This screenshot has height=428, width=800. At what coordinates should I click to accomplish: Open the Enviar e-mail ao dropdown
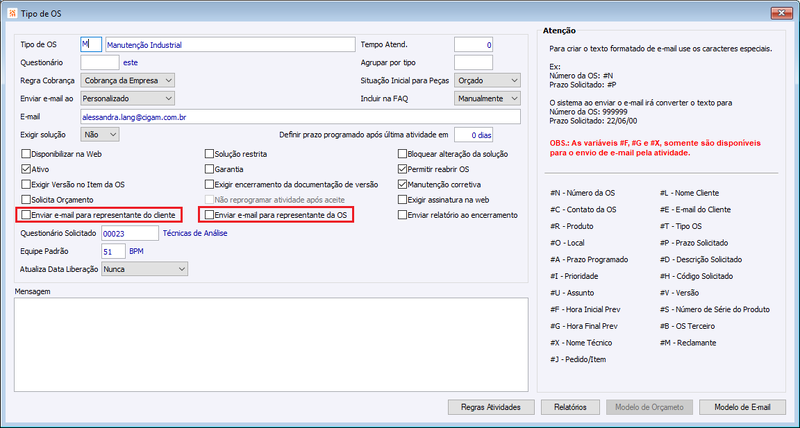(x=128, y=98)
